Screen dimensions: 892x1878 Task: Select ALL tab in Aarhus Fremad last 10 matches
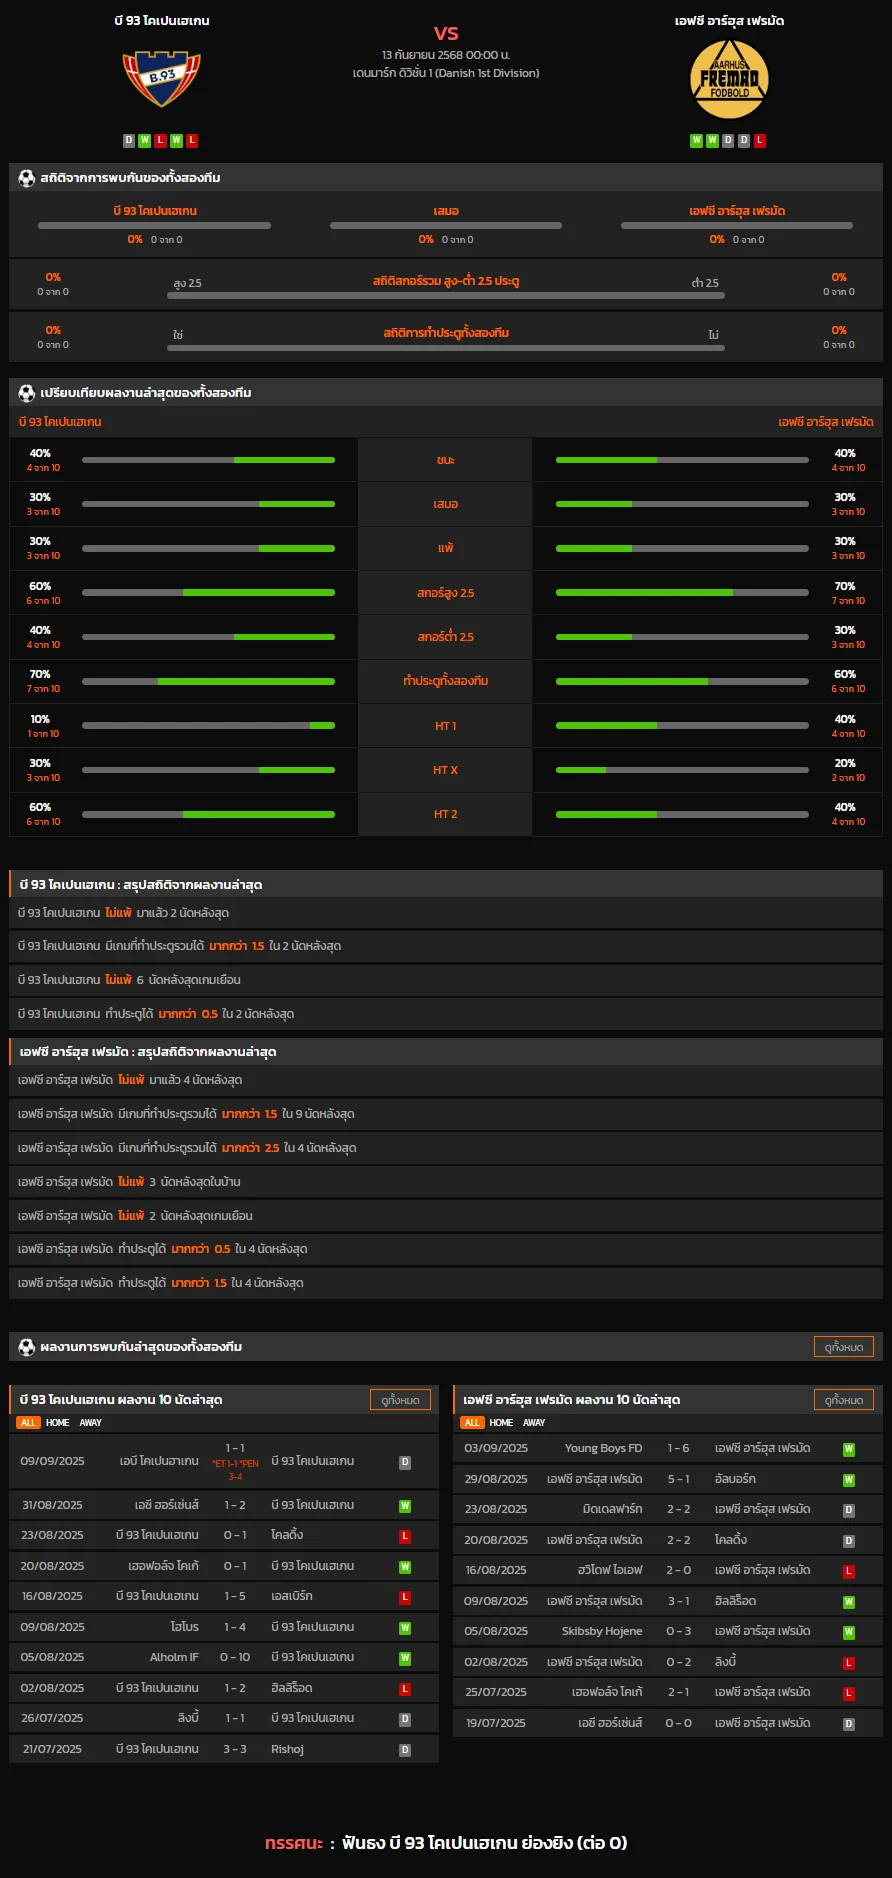472,1422
